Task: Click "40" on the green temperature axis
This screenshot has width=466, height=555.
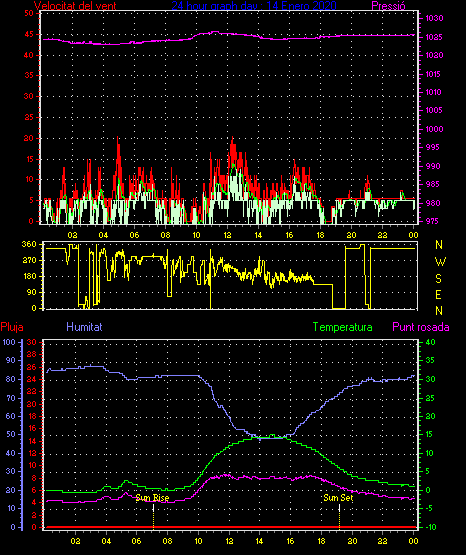Action: [x=431, y=342]
